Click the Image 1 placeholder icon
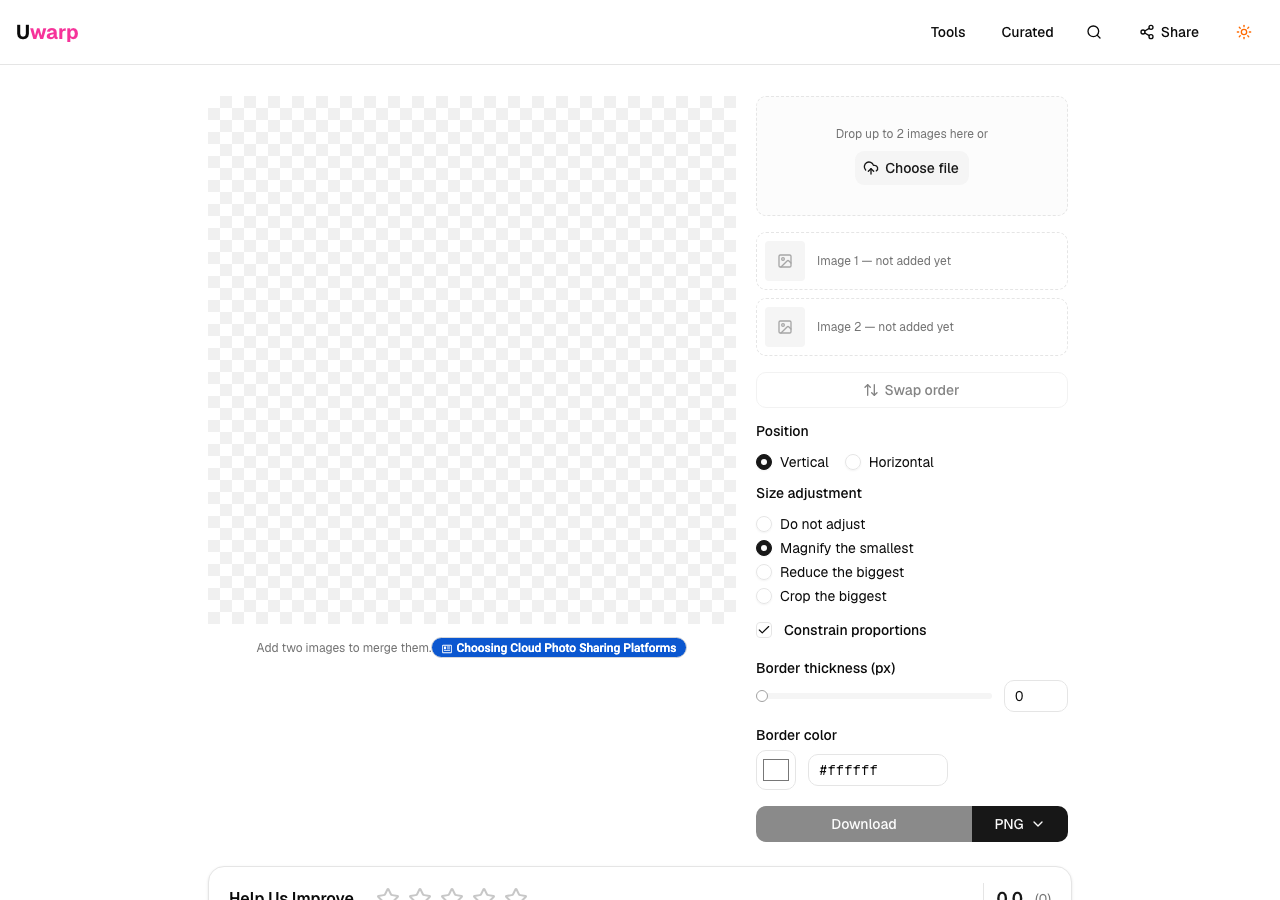This screenshot has width=1280, height=900. tap(785, 261)
